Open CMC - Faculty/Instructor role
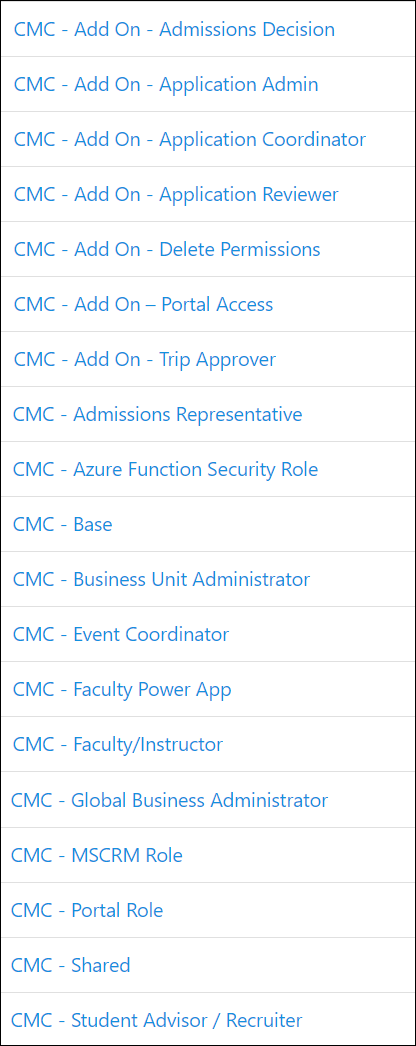The width and height of the screenshot is (416, 1046). pos(118,744)
